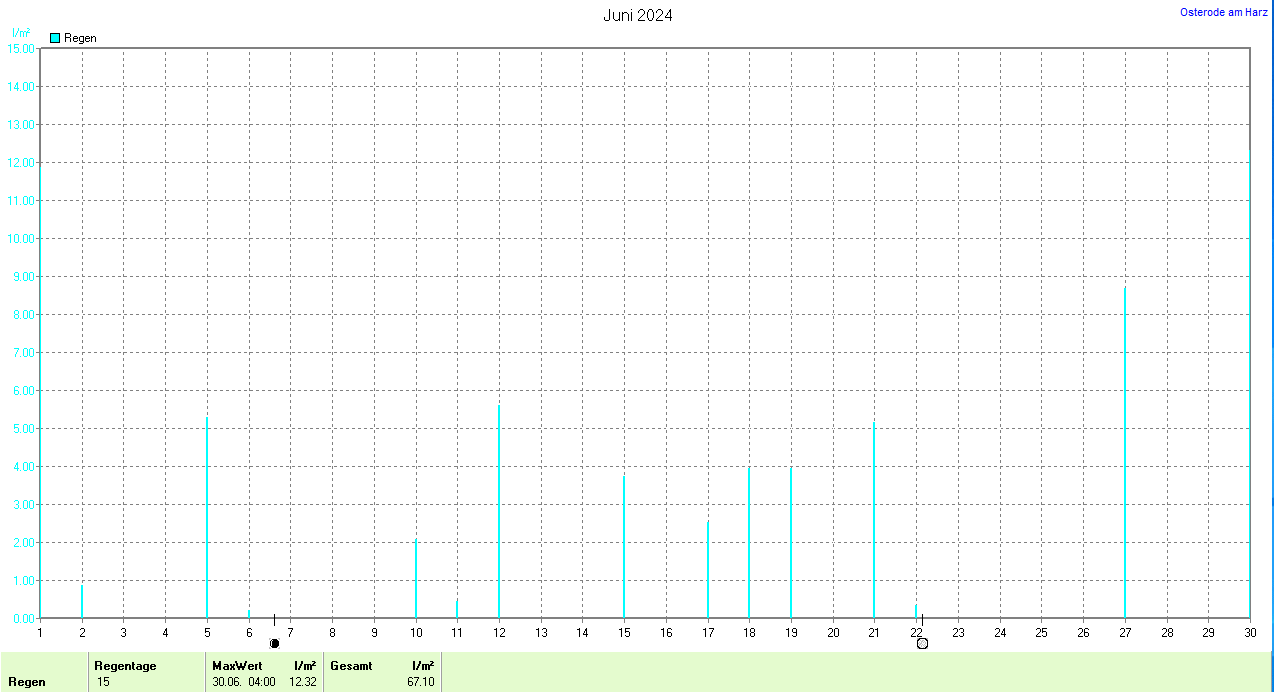Click the Gesamt column header

(350, 665)
